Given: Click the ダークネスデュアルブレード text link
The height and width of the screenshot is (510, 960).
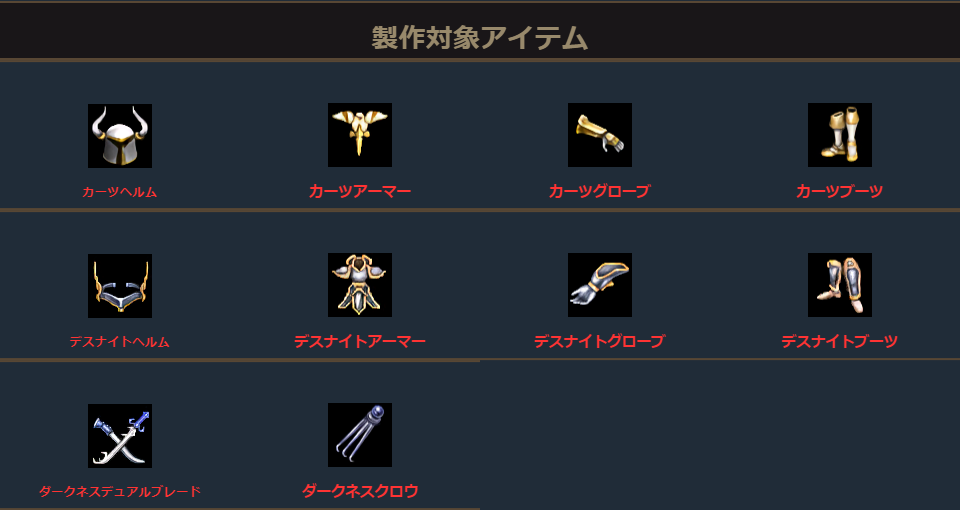Looking at the screenshot, I should point(120,492).
